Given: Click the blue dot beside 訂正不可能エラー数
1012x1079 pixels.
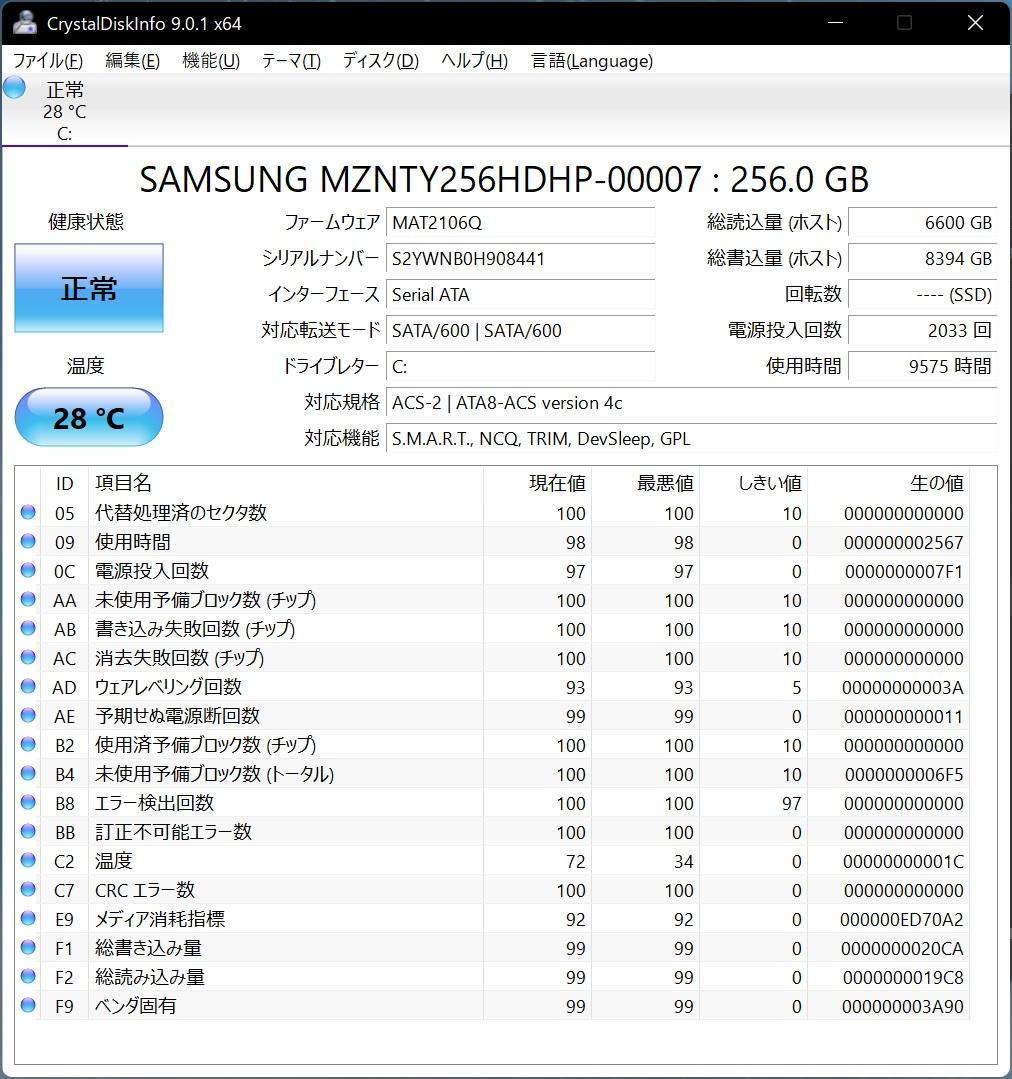Looking at the screenshot, I should [x=28, y=832].
